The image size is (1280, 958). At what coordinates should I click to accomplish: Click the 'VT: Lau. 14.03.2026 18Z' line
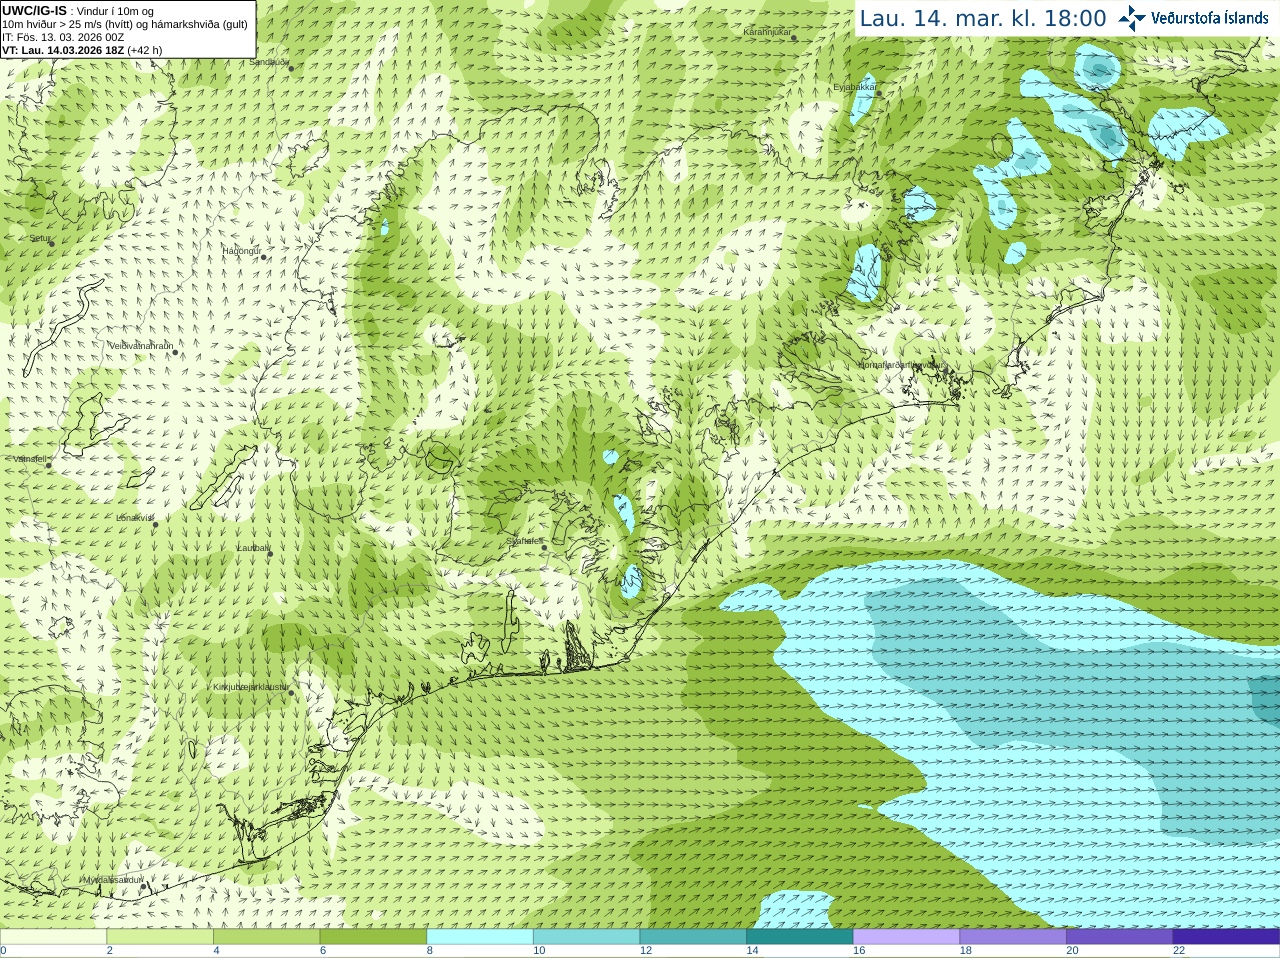pyautogui.click(x=82, y=50)
